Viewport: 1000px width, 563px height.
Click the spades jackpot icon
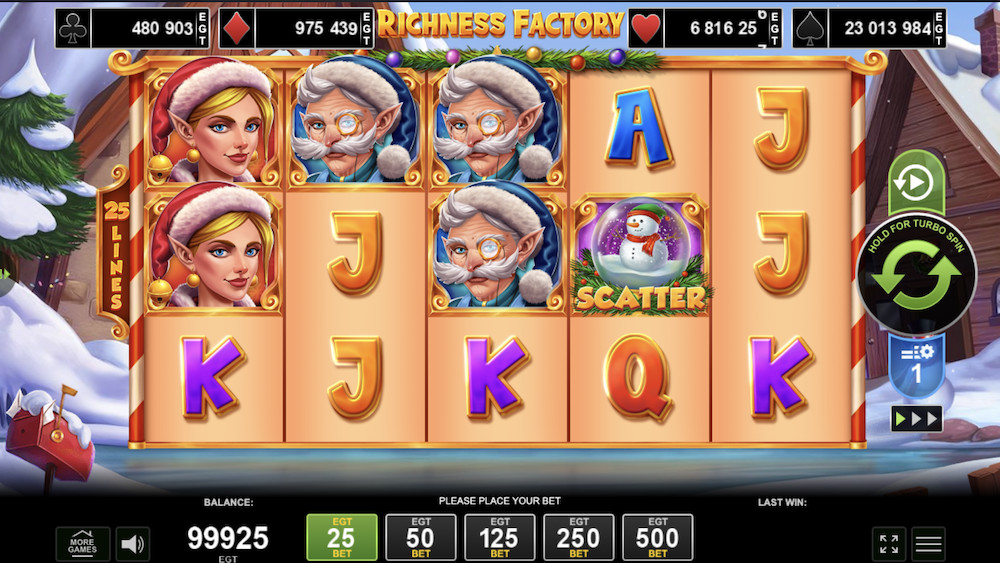pyautogui.click(x=810, y=28)
